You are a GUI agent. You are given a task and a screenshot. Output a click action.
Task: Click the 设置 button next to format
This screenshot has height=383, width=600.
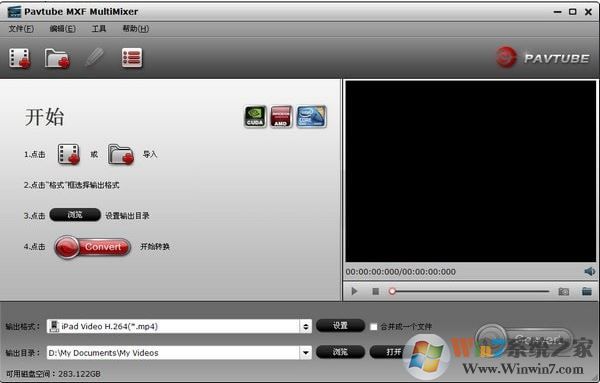[340, 326]
